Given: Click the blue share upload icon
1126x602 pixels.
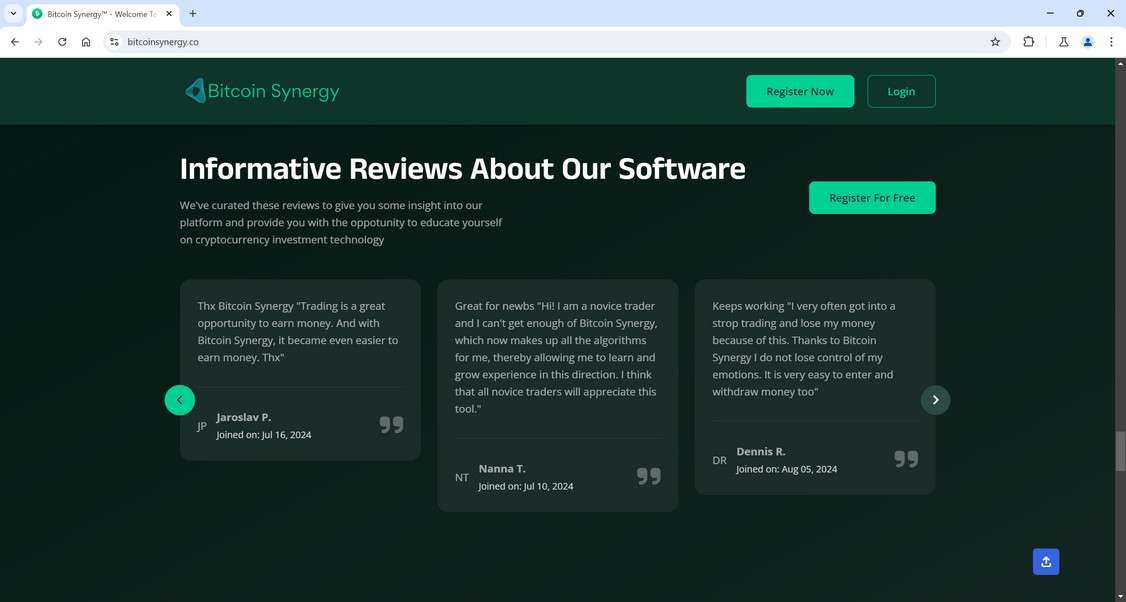Looking at the screenshot, I should tap(1046, 562).
